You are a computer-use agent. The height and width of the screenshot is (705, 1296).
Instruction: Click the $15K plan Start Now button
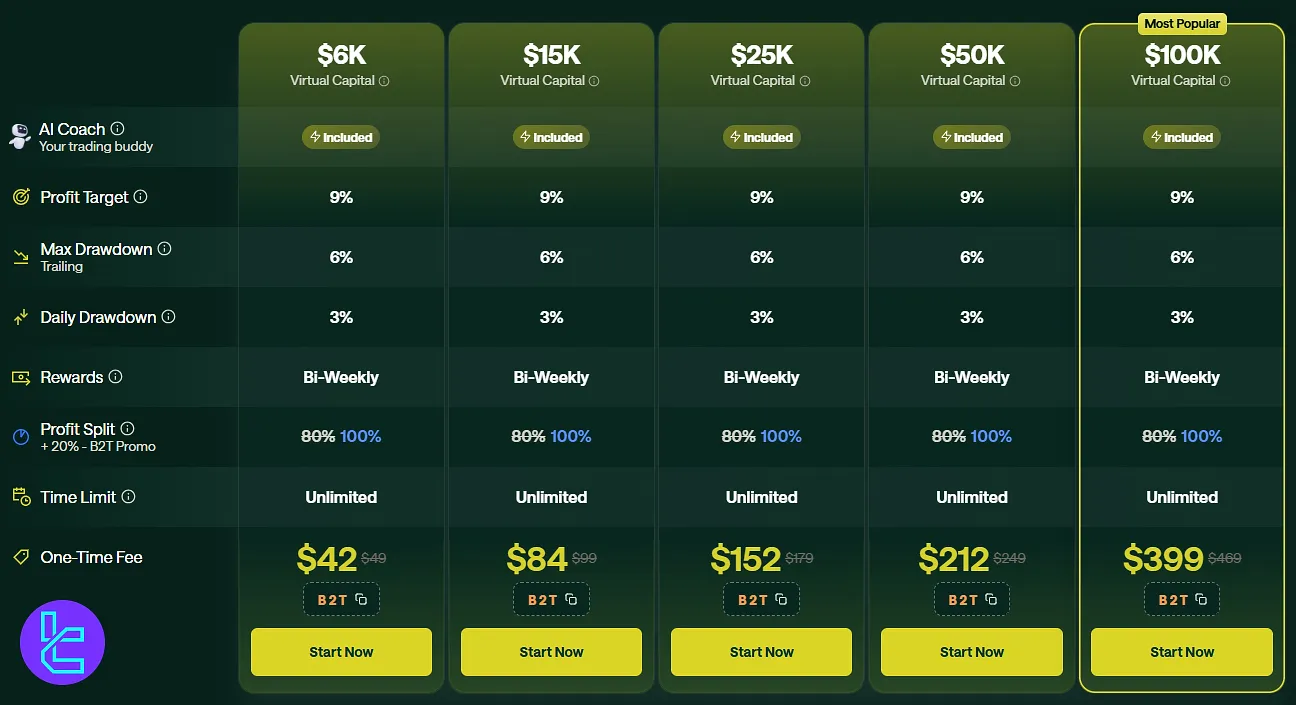pyautogui.click(x=551, y=652)
